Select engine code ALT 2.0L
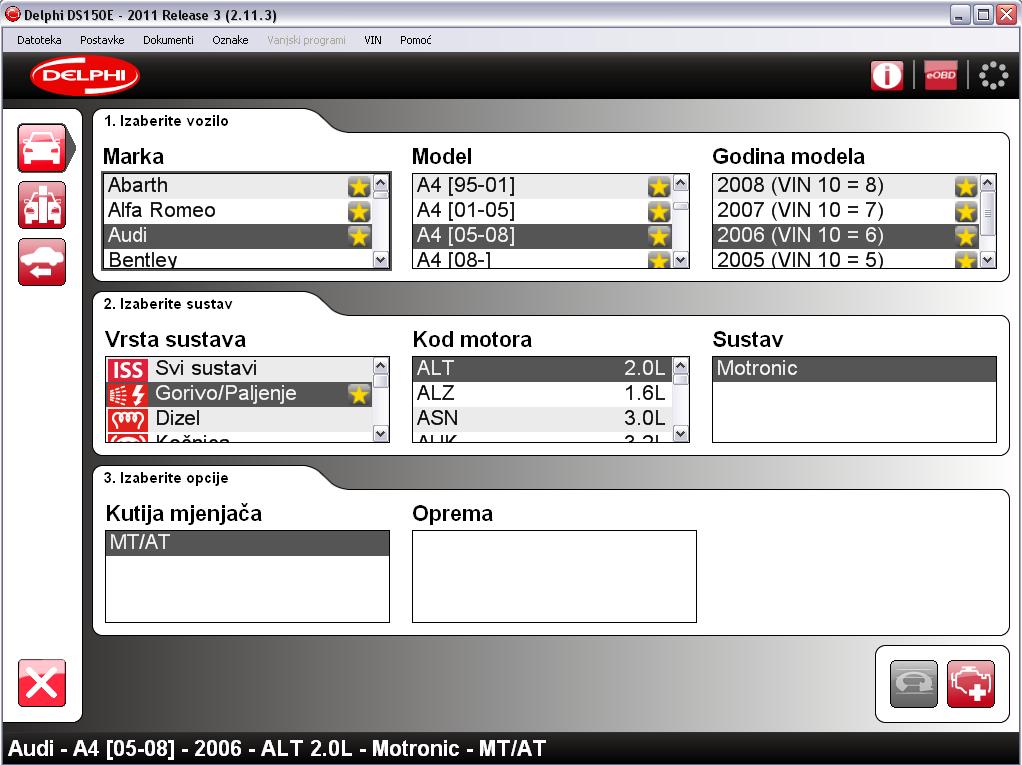 pos(542,369)
